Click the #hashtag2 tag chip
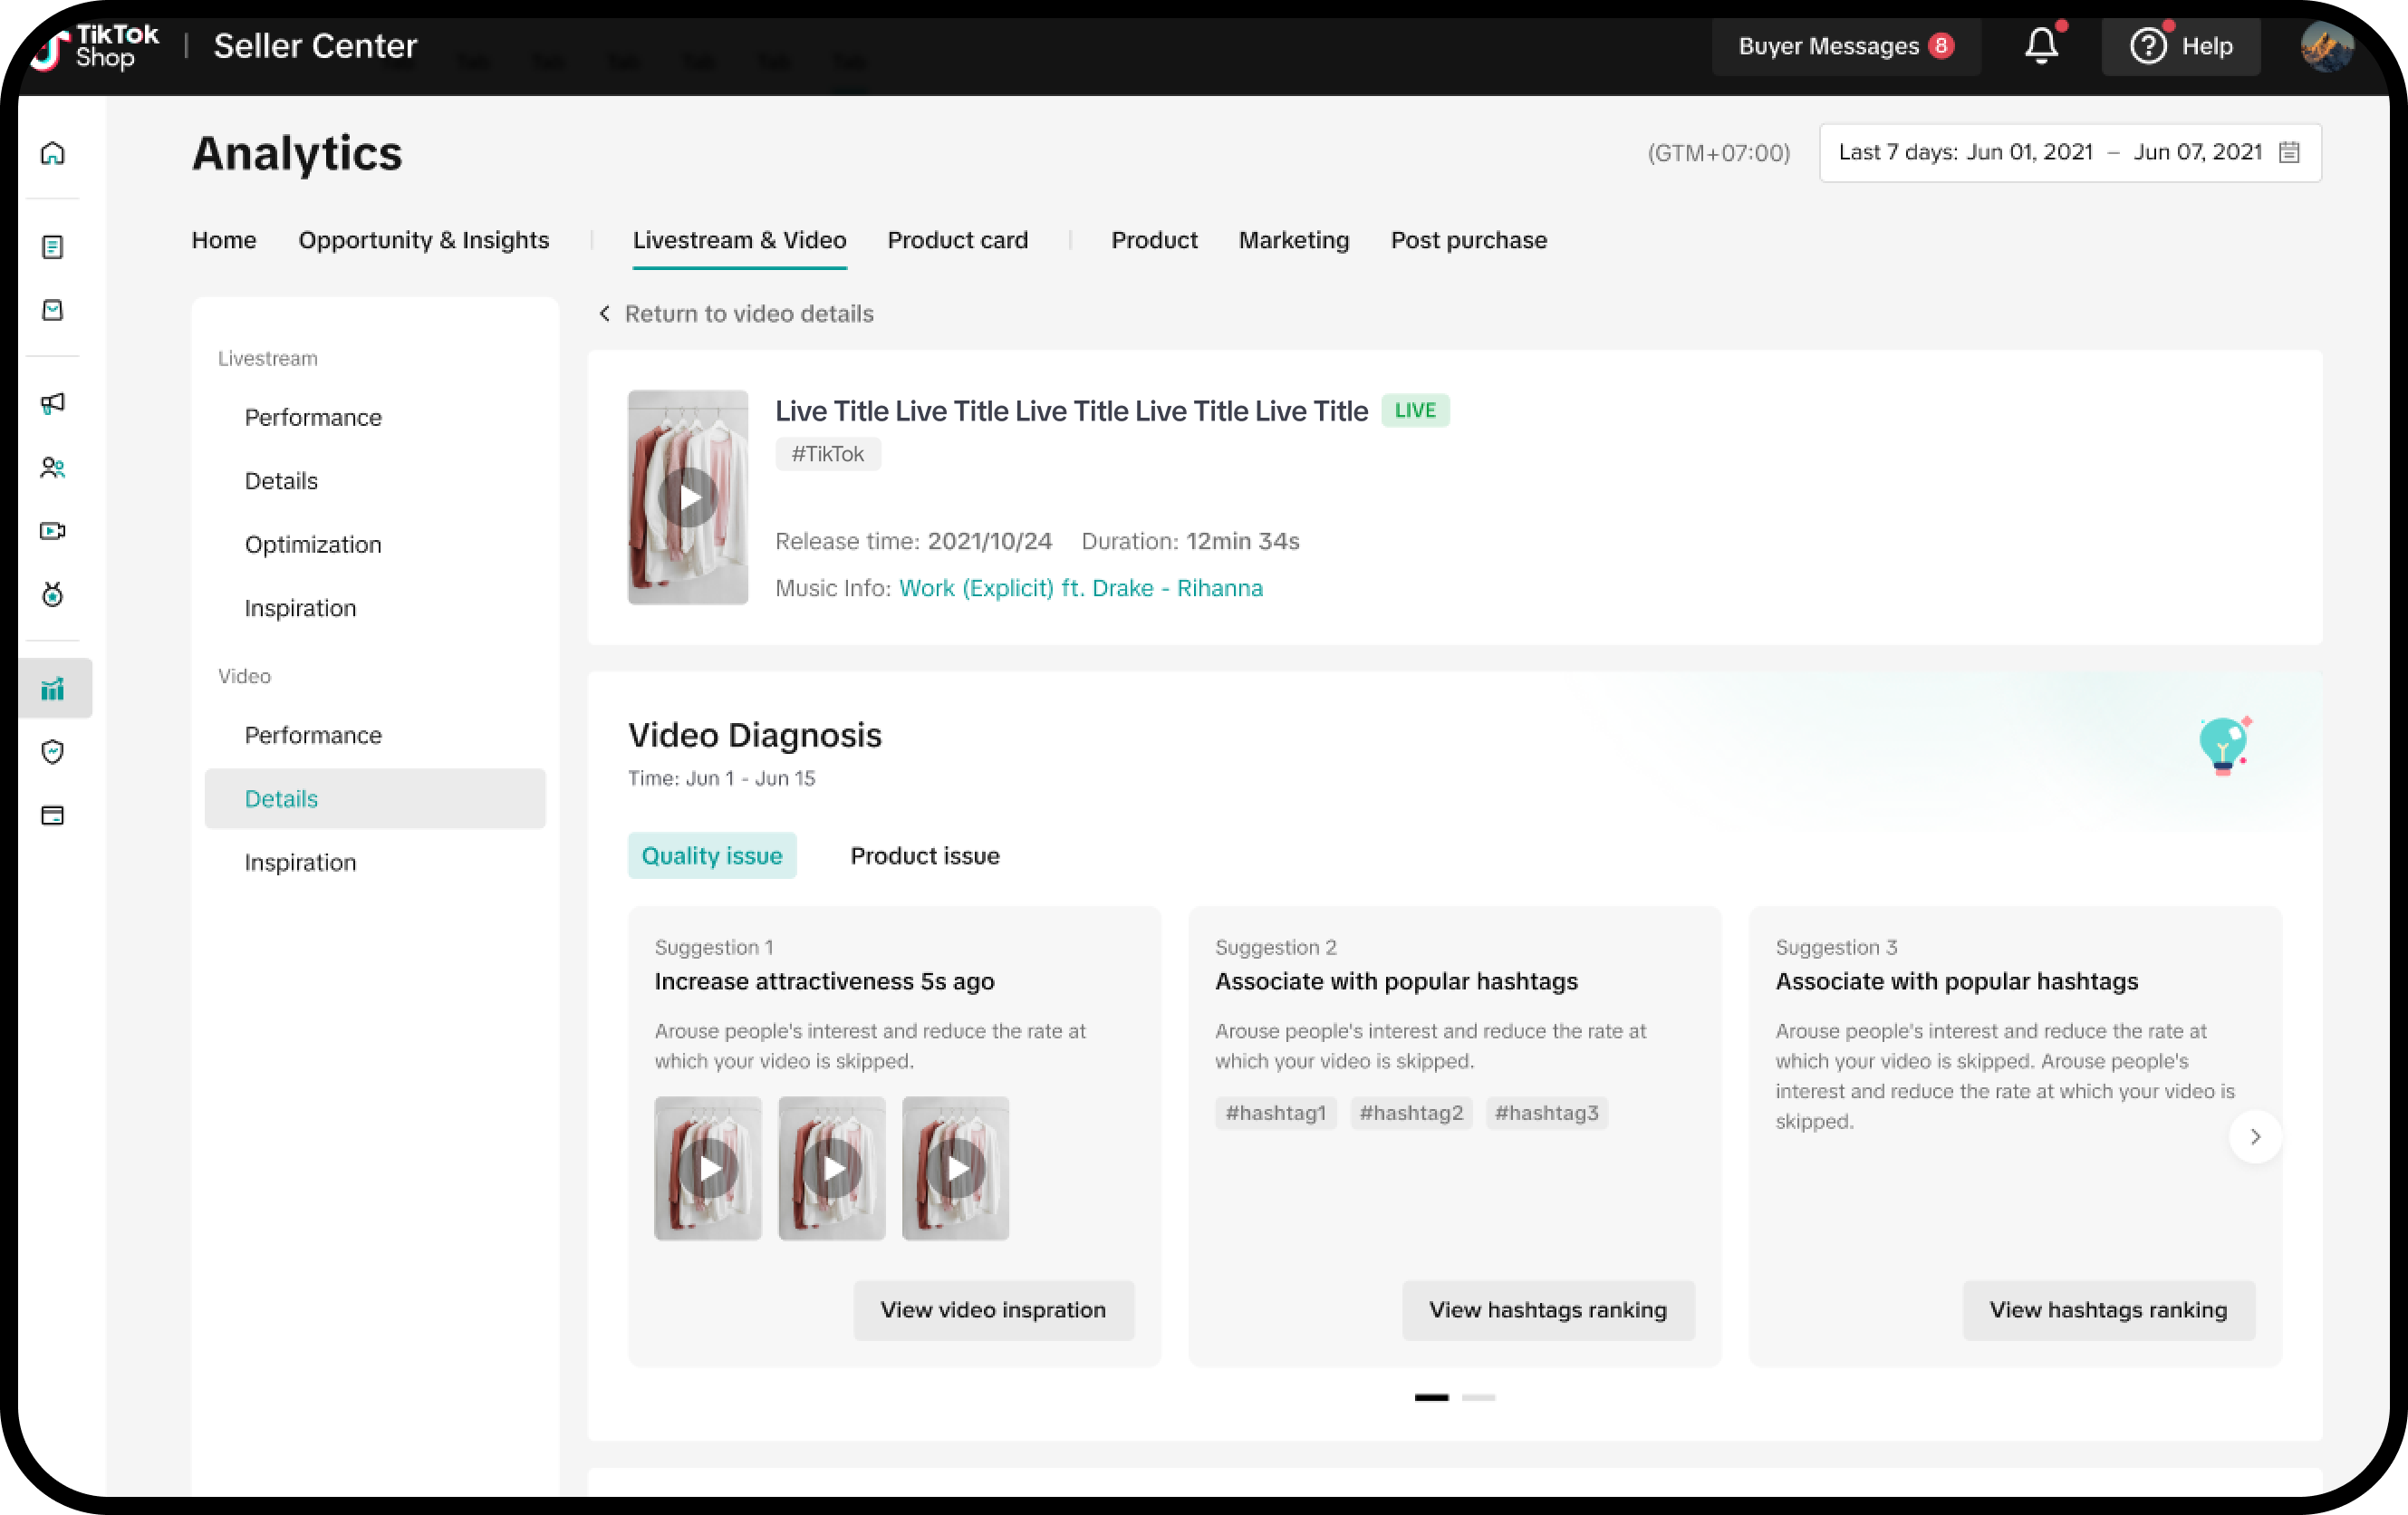 pyautogui.click(x=1411, y=1112)
